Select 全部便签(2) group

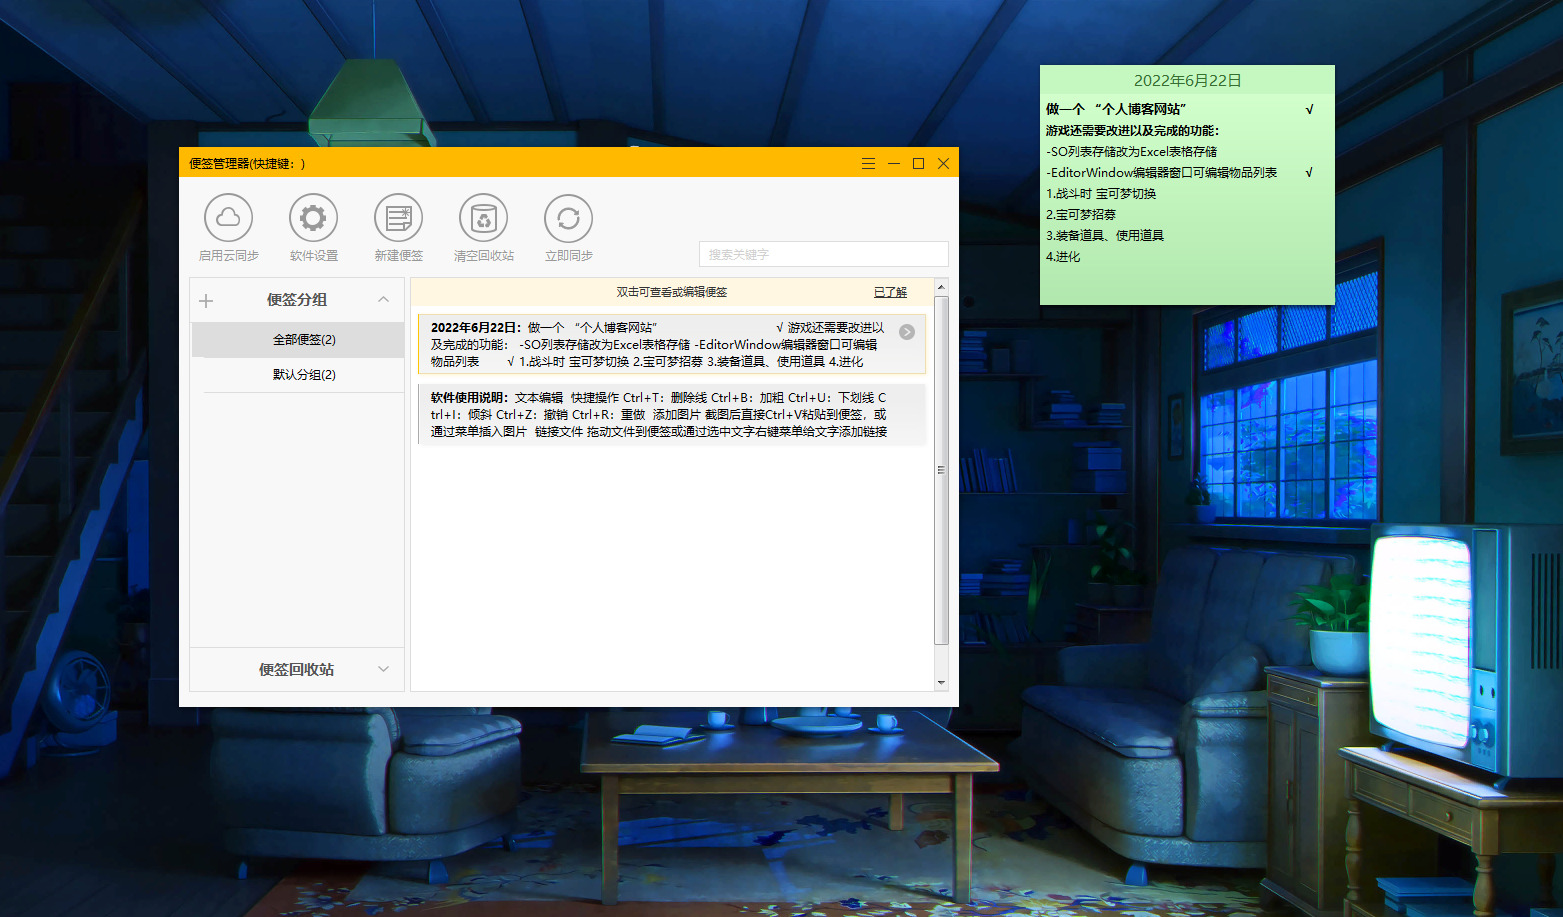click(x=297, y=340)
